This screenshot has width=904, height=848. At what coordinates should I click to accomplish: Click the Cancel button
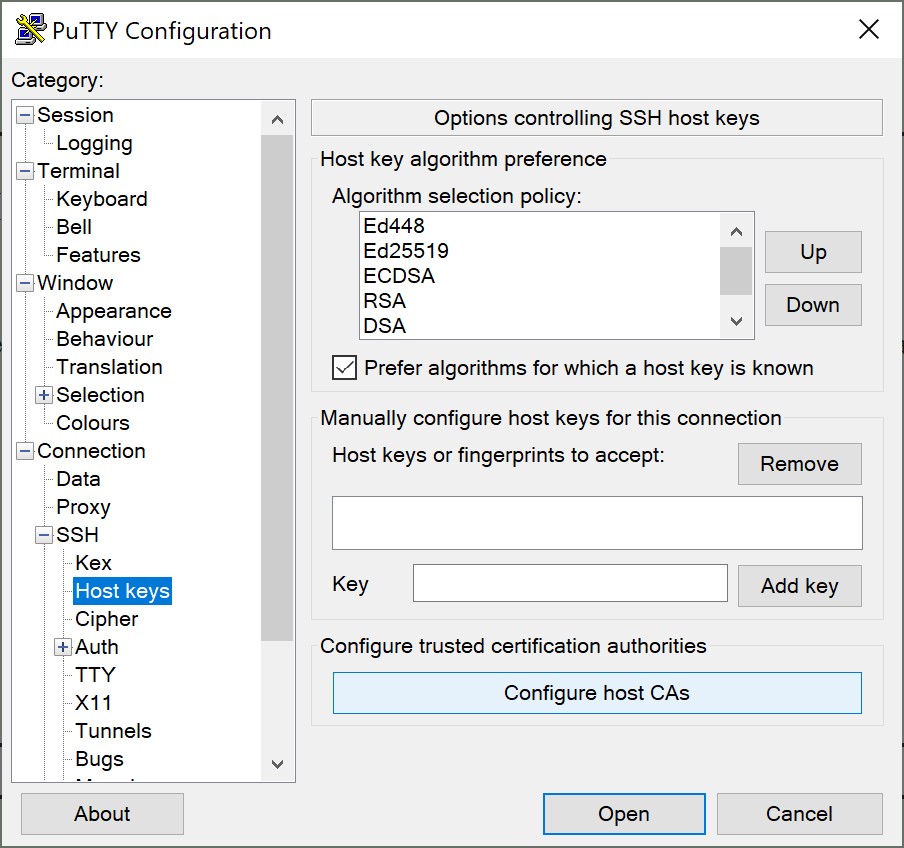(799, 814)
